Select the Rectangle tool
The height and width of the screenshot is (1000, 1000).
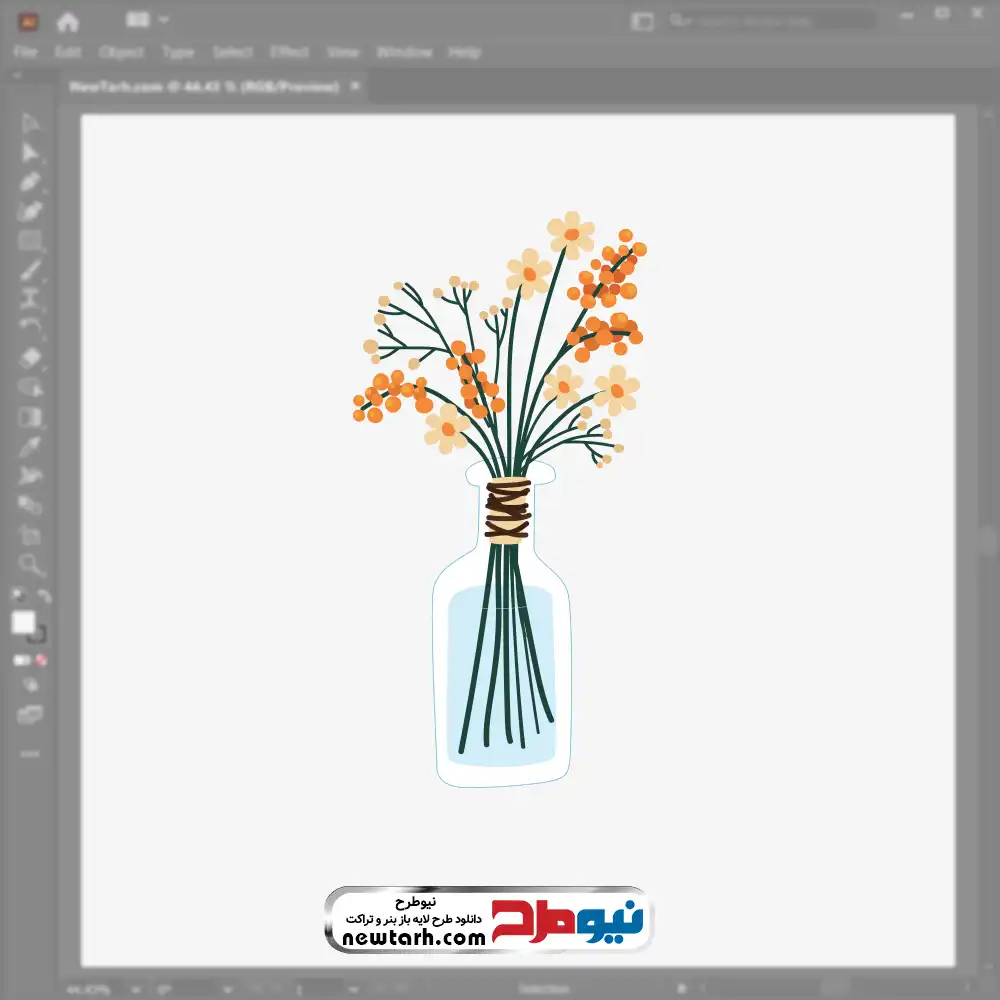point(30,241)
